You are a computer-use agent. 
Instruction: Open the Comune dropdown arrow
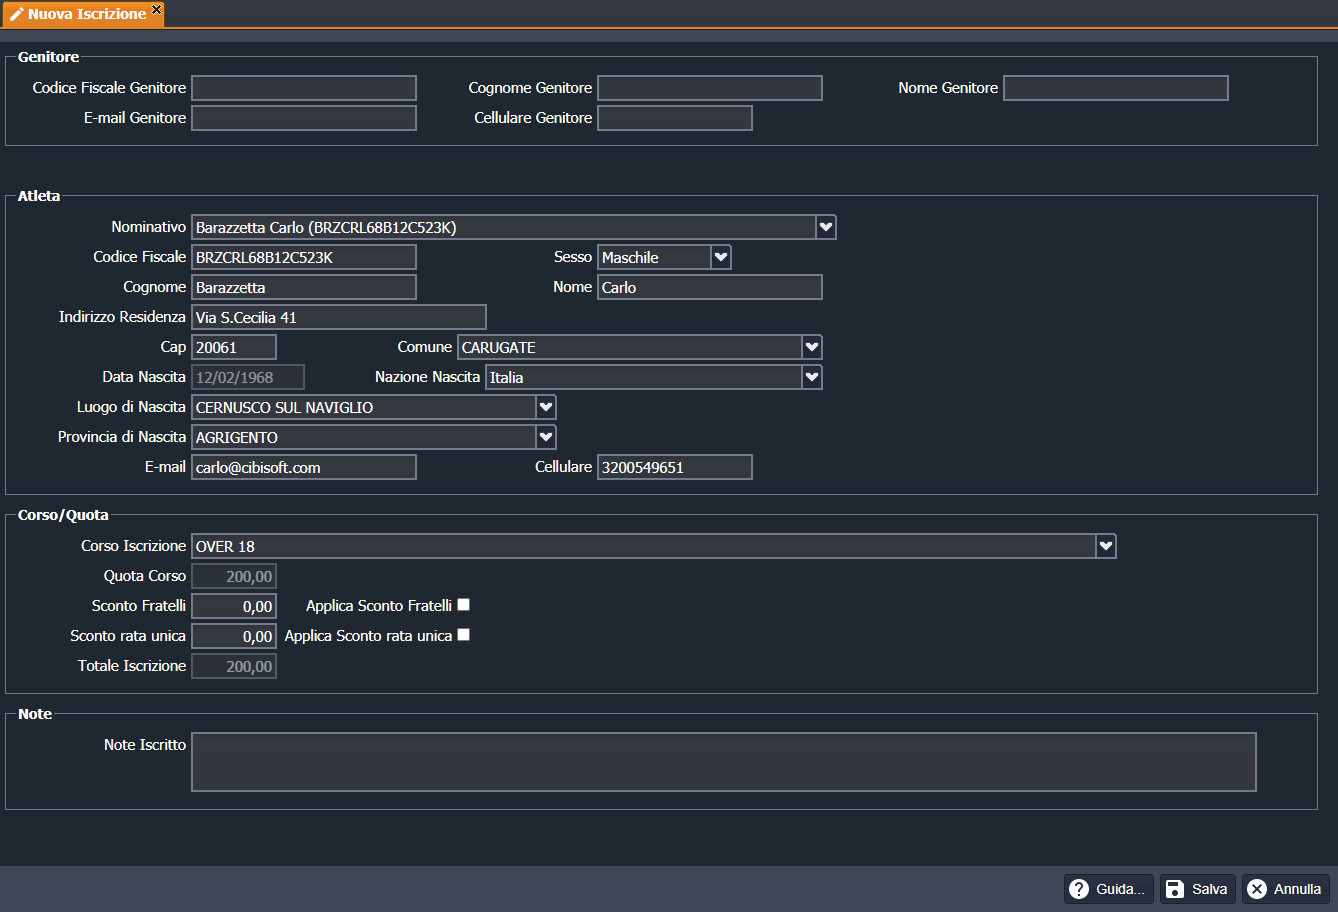pyautogui.click(x=812, y=347)
